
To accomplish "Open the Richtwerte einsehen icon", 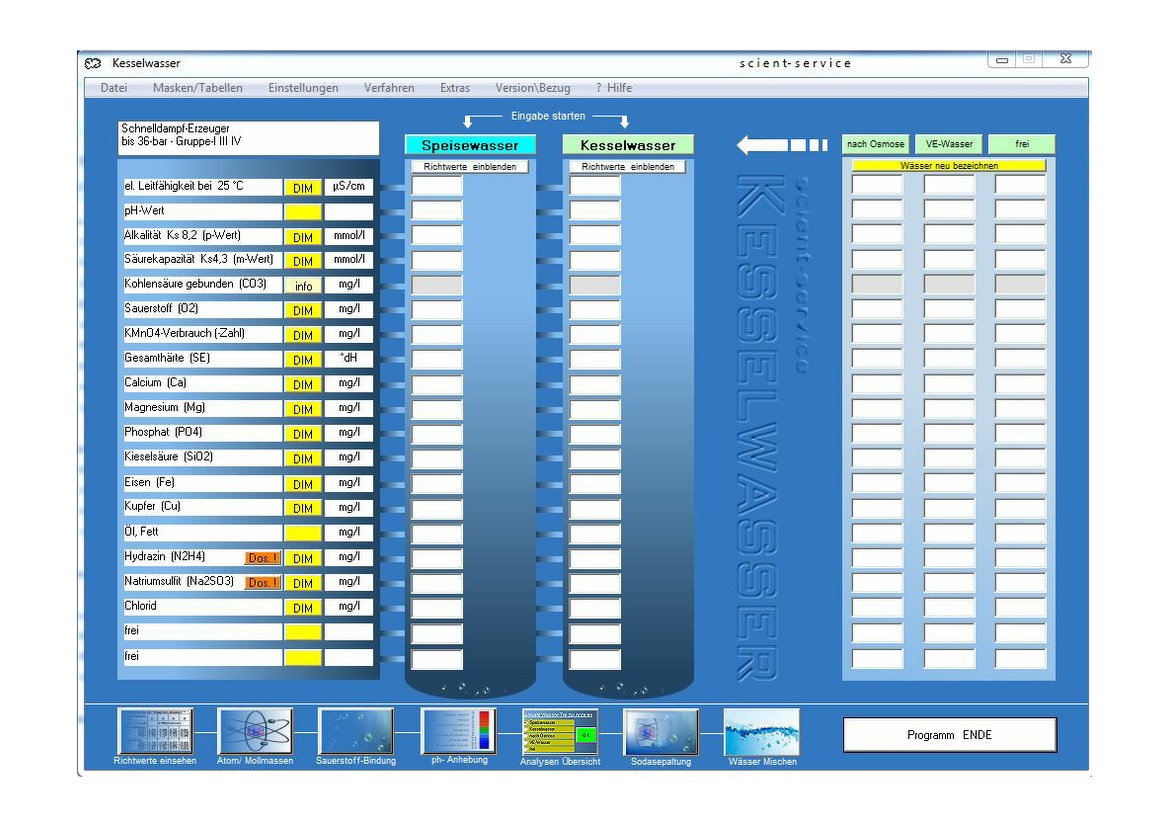I will 155,731.
